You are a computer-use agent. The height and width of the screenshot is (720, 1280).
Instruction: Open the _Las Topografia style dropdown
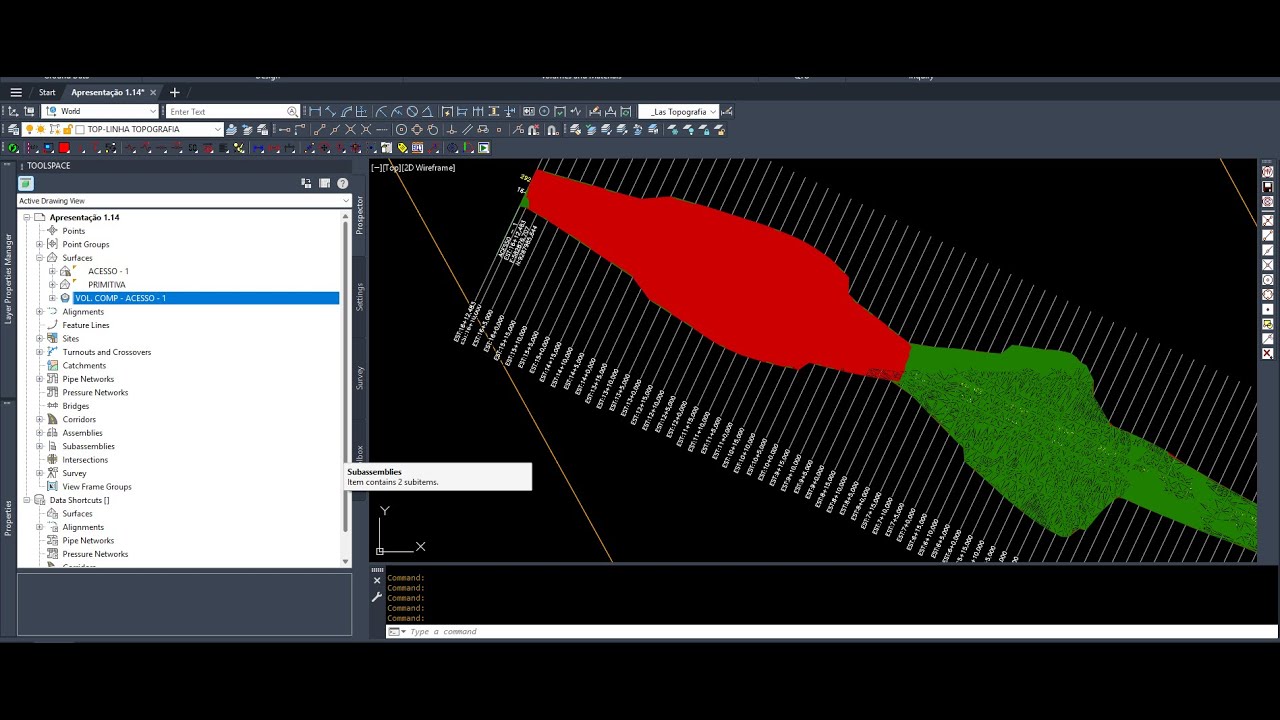click(x=679, y=111)
